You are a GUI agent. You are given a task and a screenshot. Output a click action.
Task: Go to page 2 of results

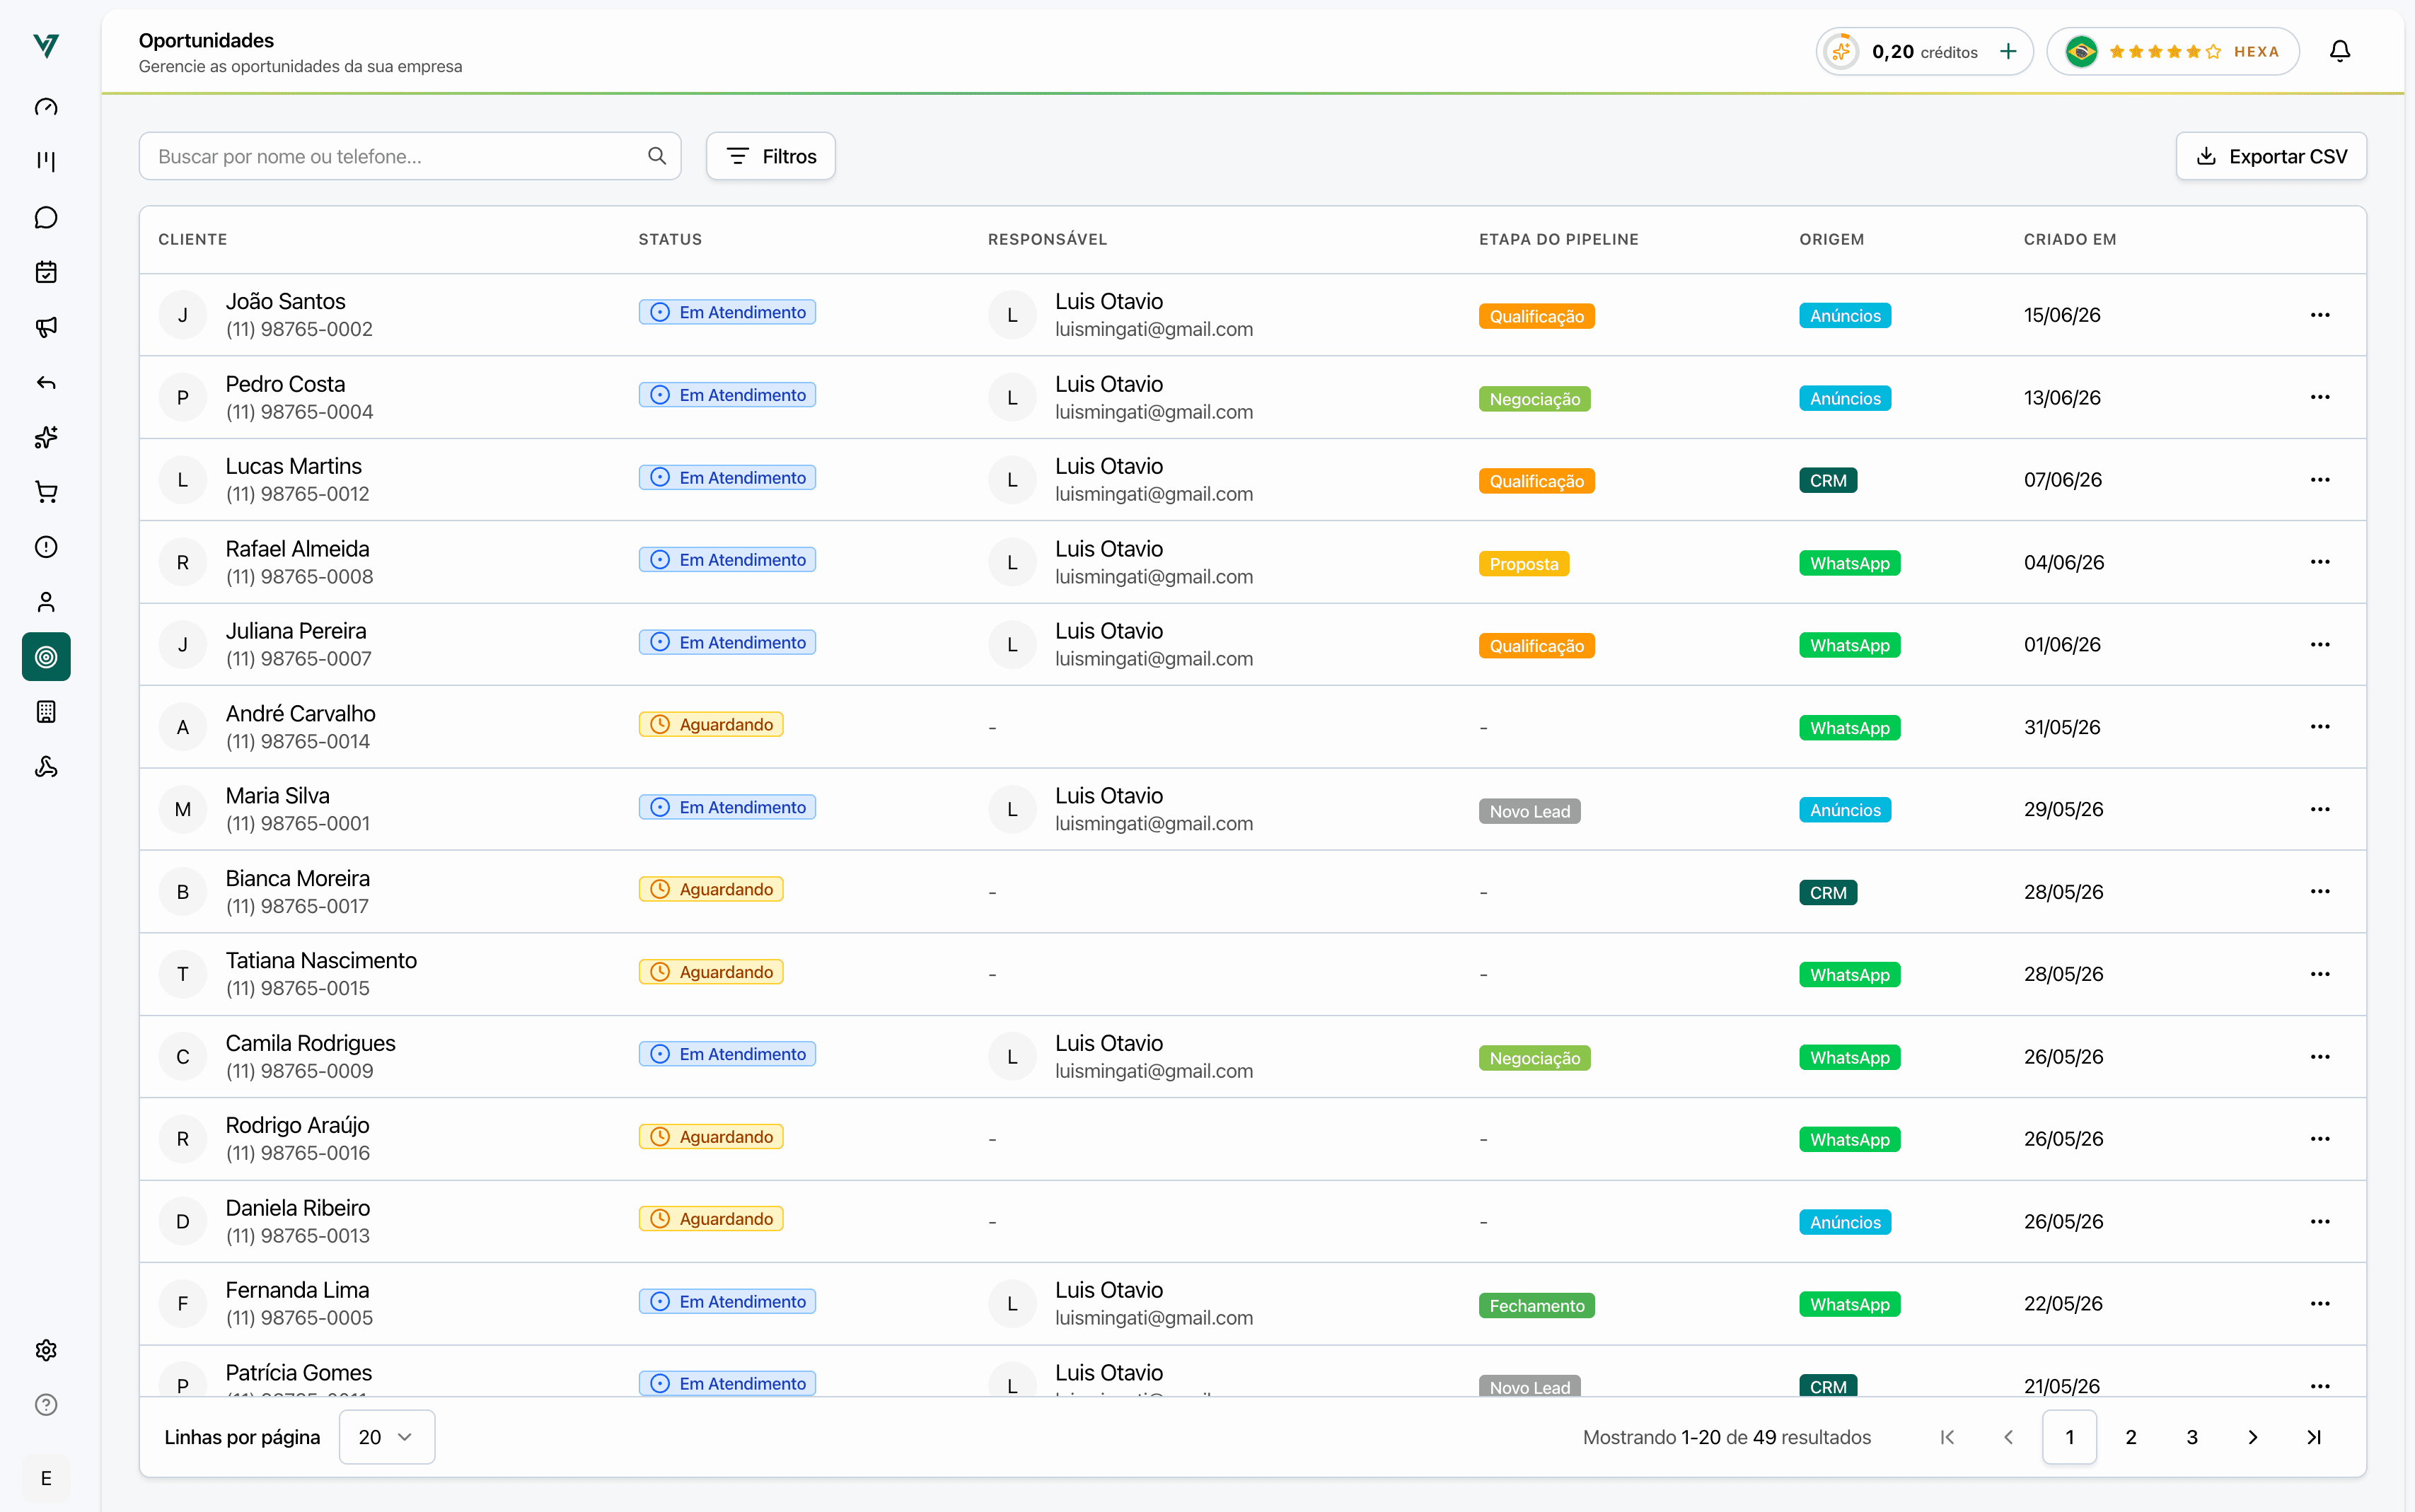pyautogui.click(x=2131, y=1437)
